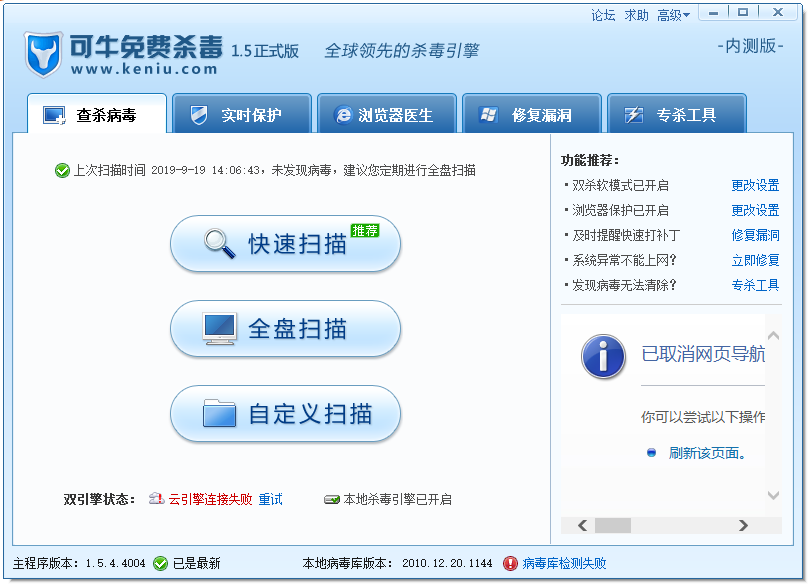
Task: Switch to the 实时保护 tab
Action: pyautogui.click(x=242, y=113)
